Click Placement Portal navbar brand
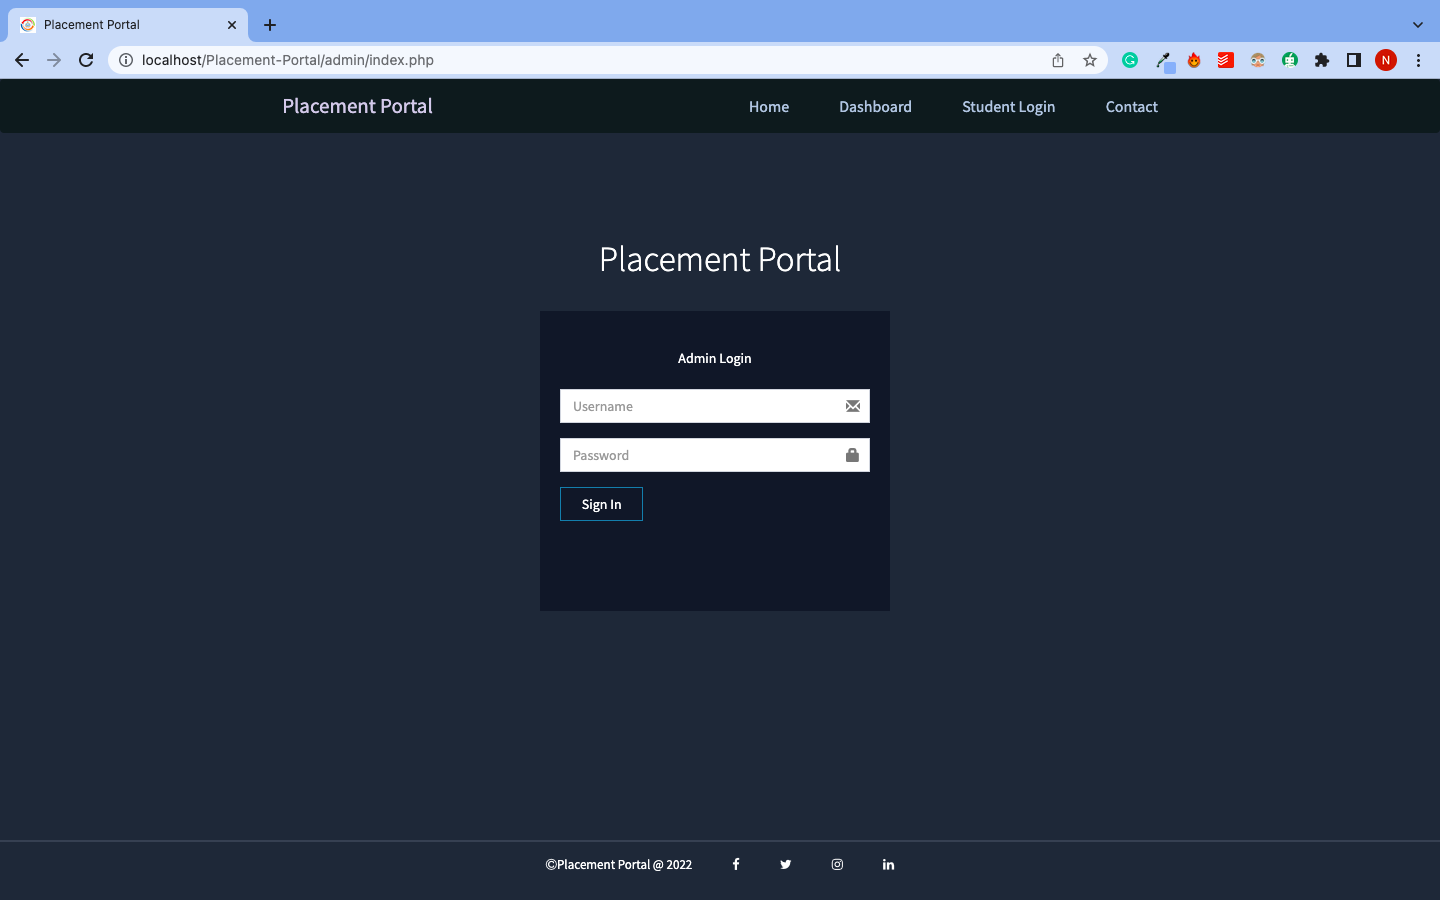The image size is (1440, 900). pyautogui.click(x=357, y=106)
